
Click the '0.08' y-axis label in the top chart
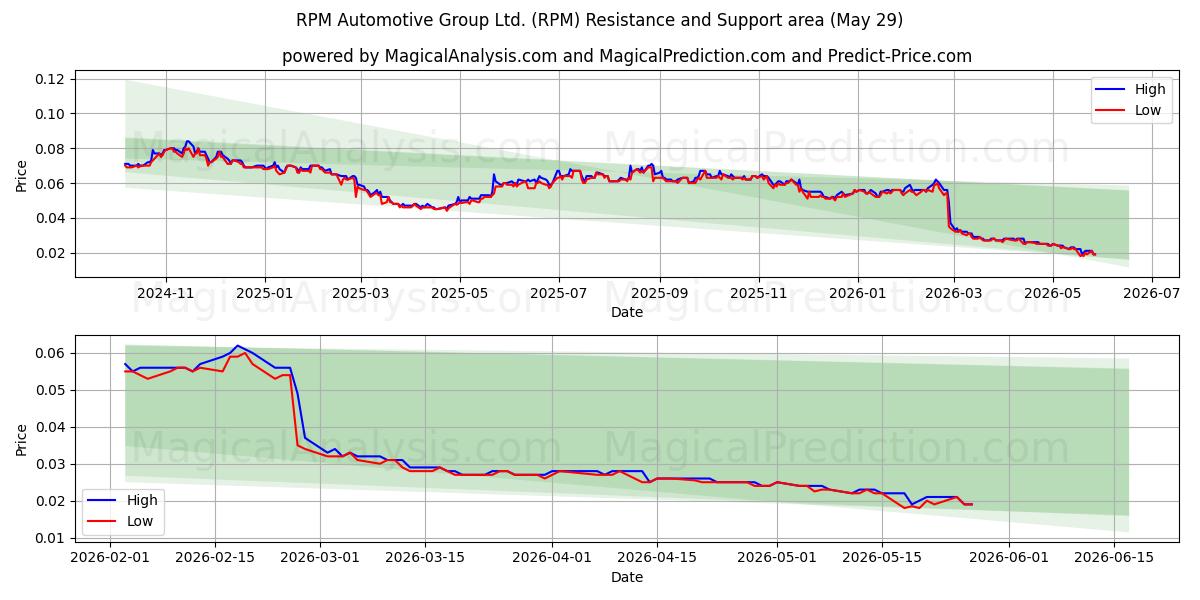tap(51, 149)
